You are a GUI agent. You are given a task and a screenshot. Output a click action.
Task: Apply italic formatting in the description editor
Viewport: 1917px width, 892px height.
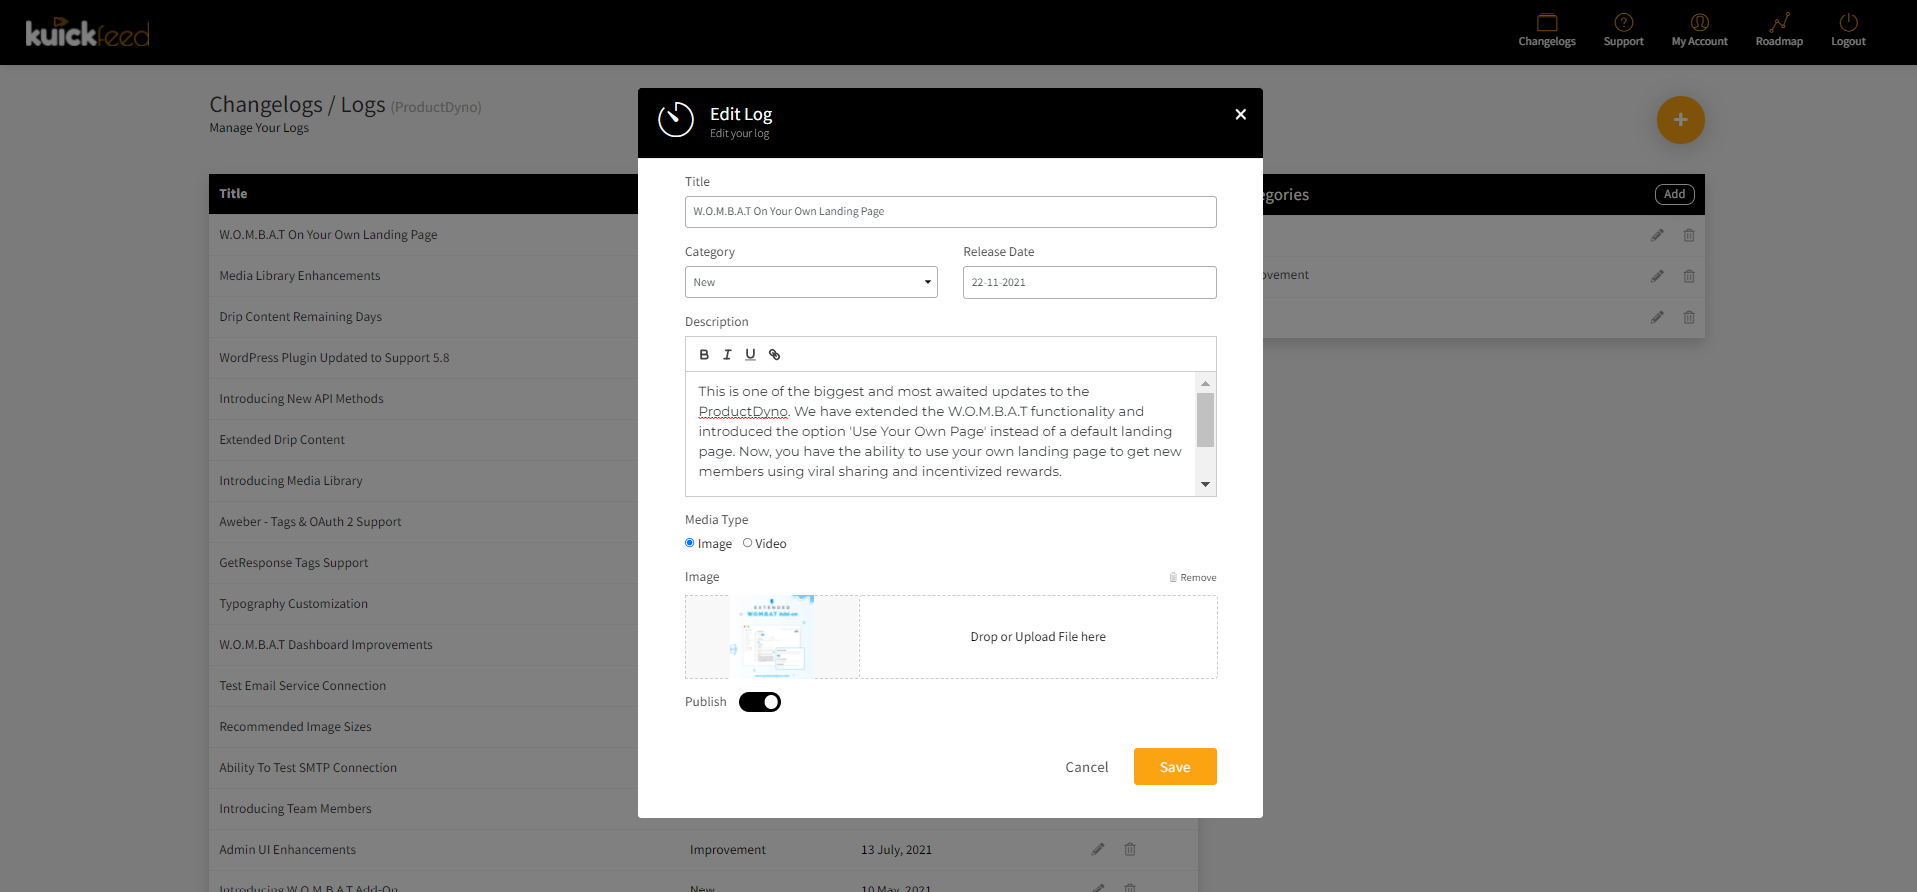[727, 354]
